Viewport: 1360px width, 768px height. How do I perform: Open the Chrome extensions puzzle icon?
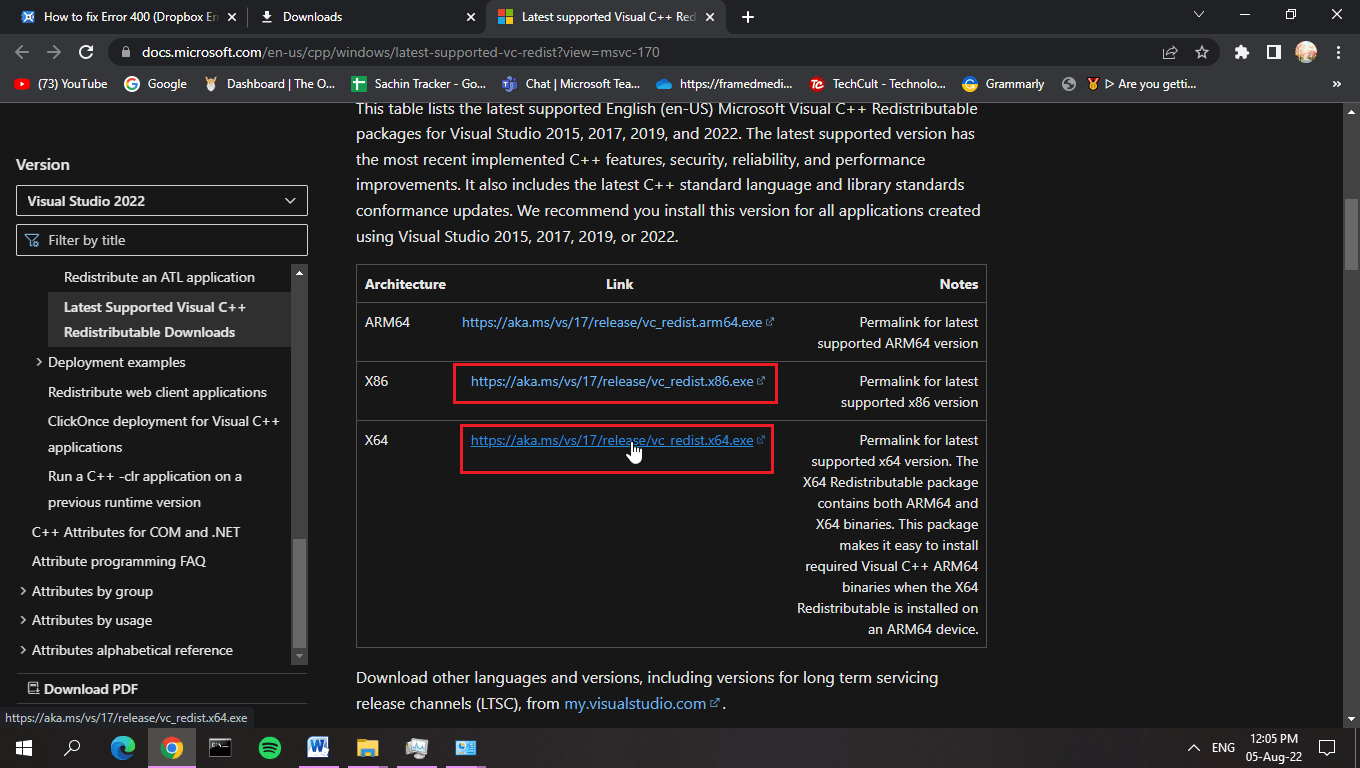[1242, 52]
